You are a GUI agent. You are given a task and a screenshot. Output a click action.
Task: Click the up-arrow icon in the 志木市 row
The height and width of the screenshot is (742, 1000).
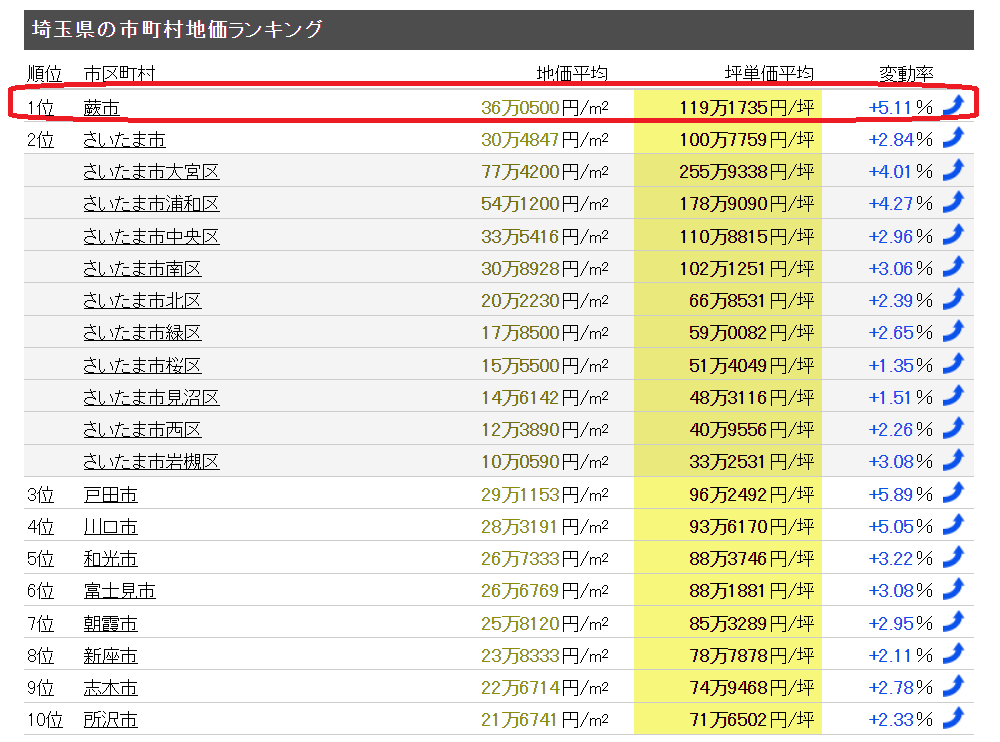coord(953,685)
